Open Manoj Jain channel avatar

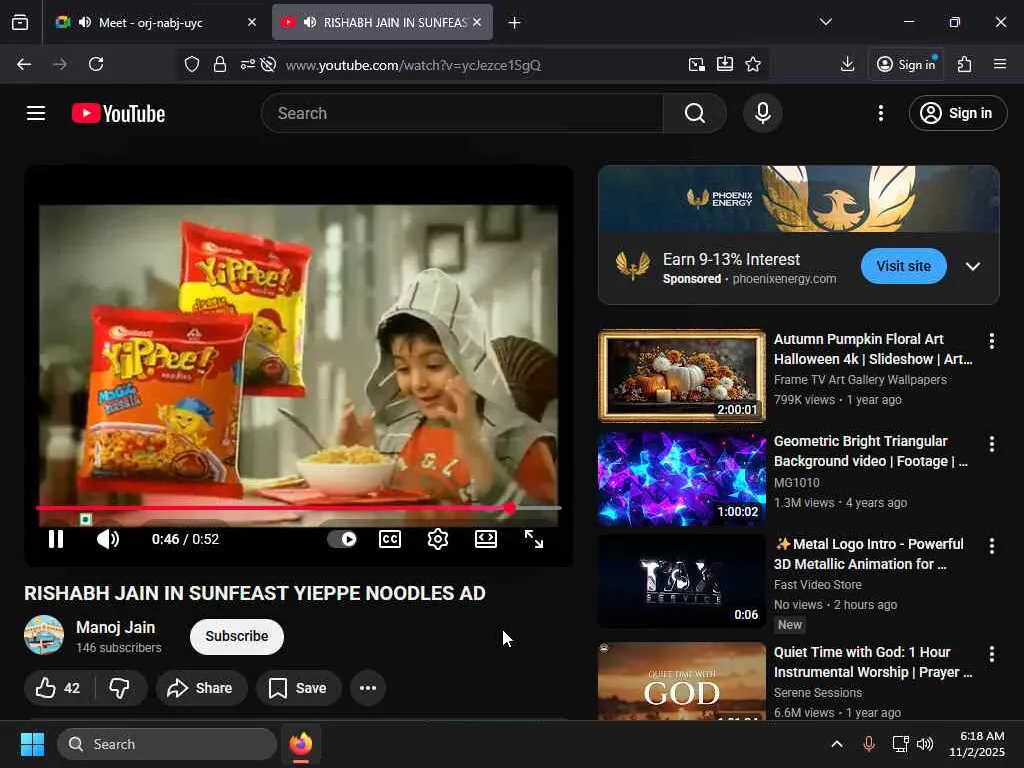pyautogui.click(x=44, y=635)
